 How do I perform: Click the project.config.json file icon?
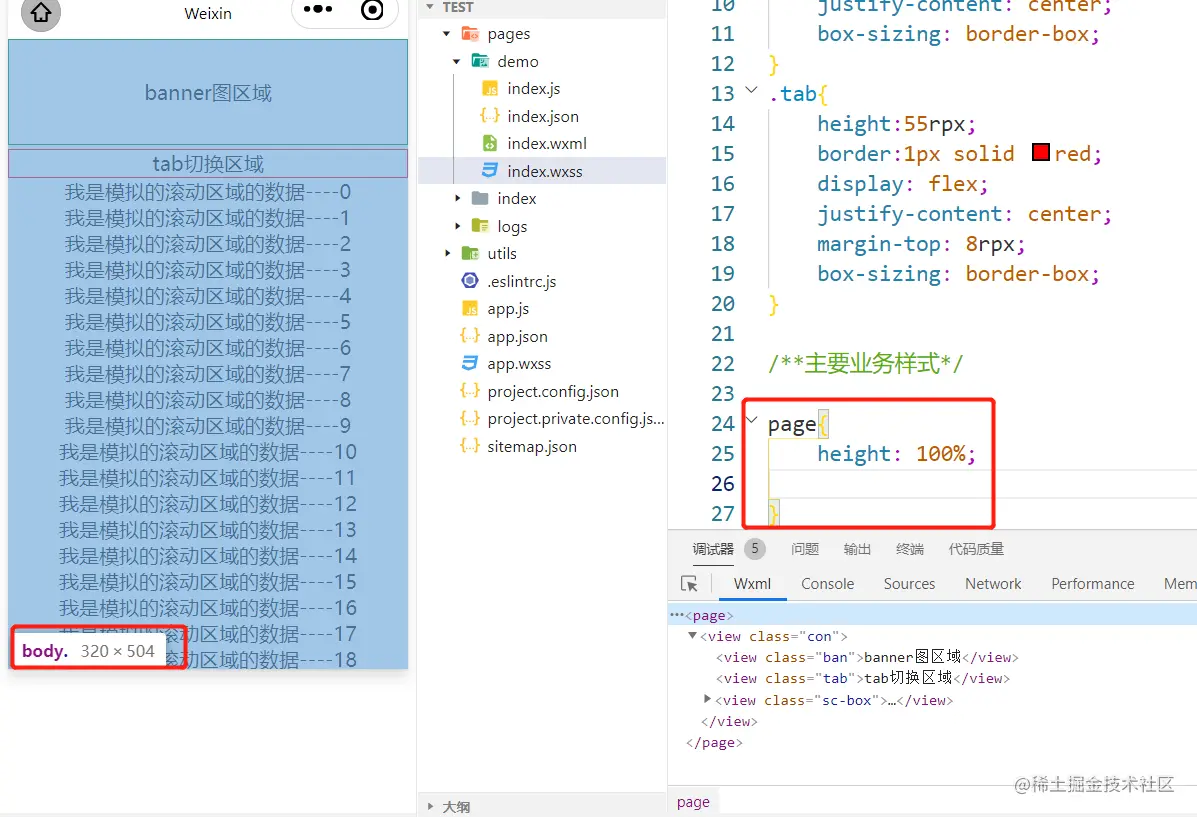(470, 391)
